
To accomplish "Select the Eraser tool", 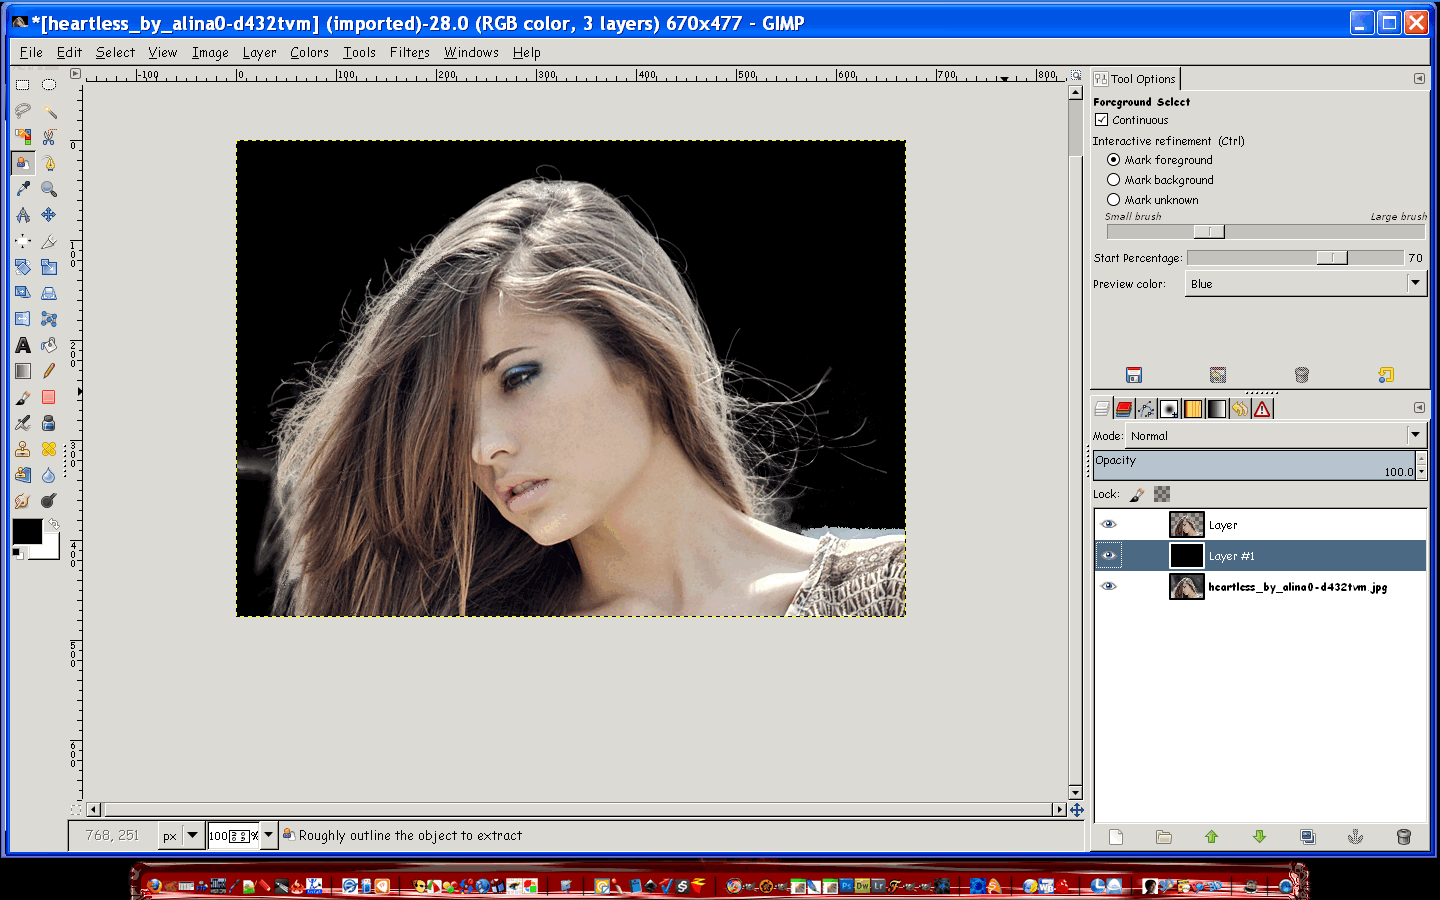I will pyautogui.click(x=48, y=397).
